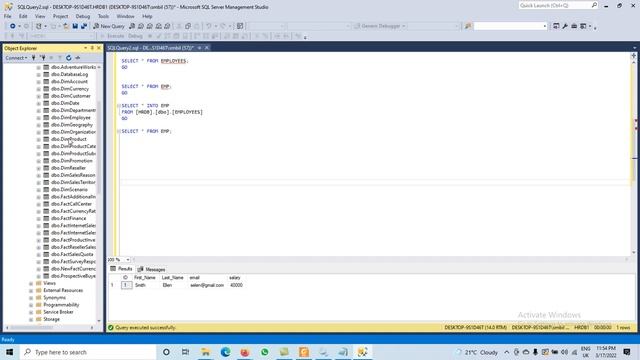Screen dimensions: 640x360
Task: Open the Connect dropdown in Object Explorer
Action: 16,58
